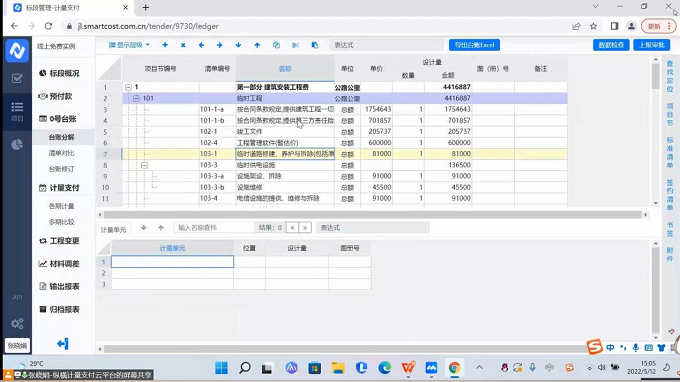This screenshot has width=680, height=382.
Task: Click previous result « button
Action: (292, 228)
